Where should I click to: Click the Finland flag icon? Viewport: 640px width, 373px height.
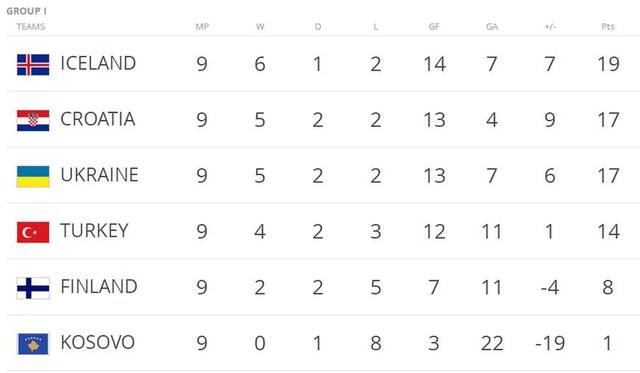pos(33,288)
